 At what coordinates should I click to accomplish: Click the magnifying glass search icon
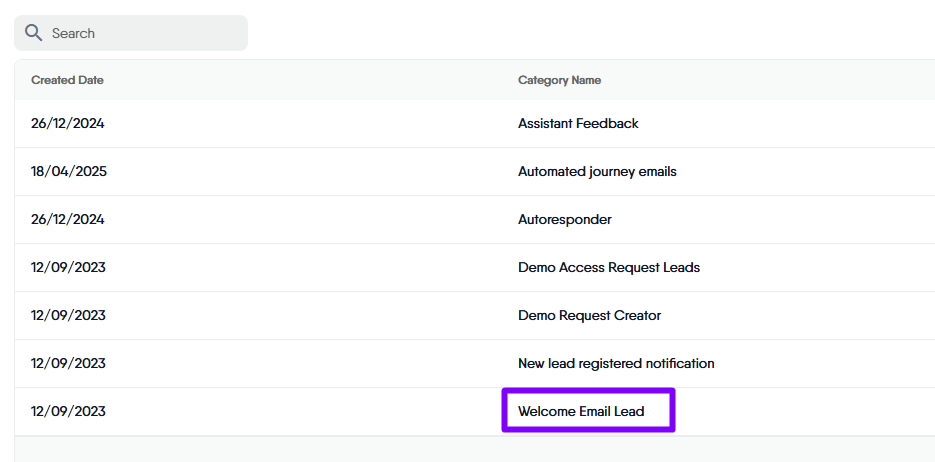pyautogui.click(x=33, y=33)
